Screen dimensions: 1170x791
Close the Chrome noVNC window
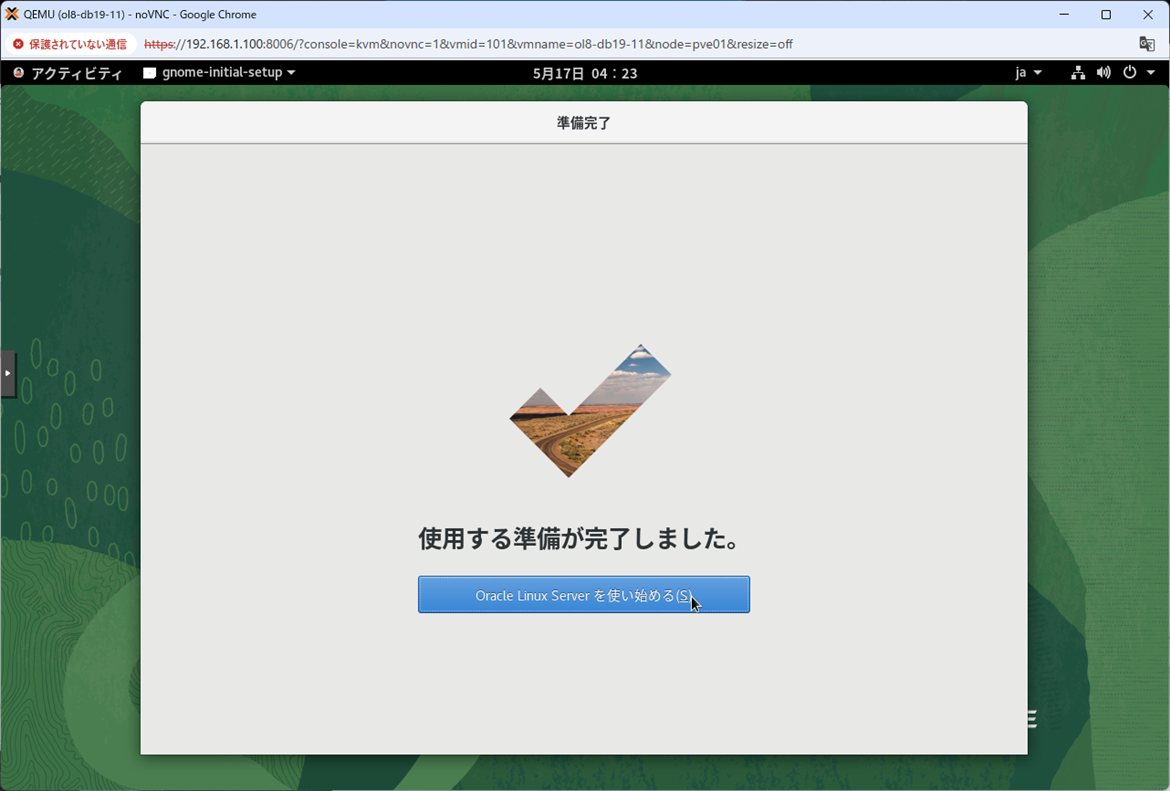click(x=1148, y=14)
